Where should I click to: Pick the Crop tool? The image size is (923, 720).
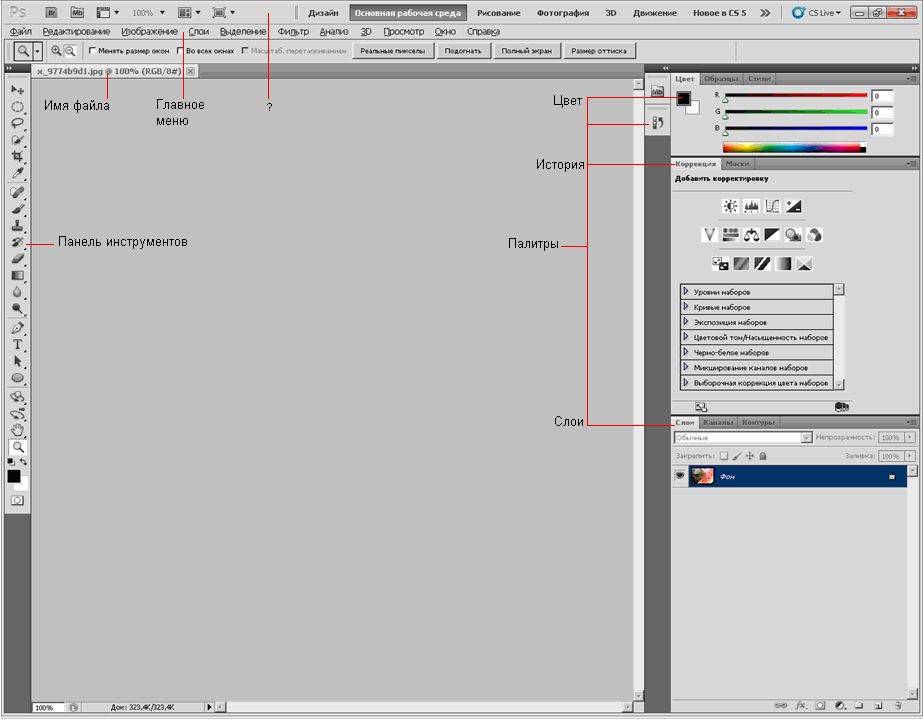18,157
